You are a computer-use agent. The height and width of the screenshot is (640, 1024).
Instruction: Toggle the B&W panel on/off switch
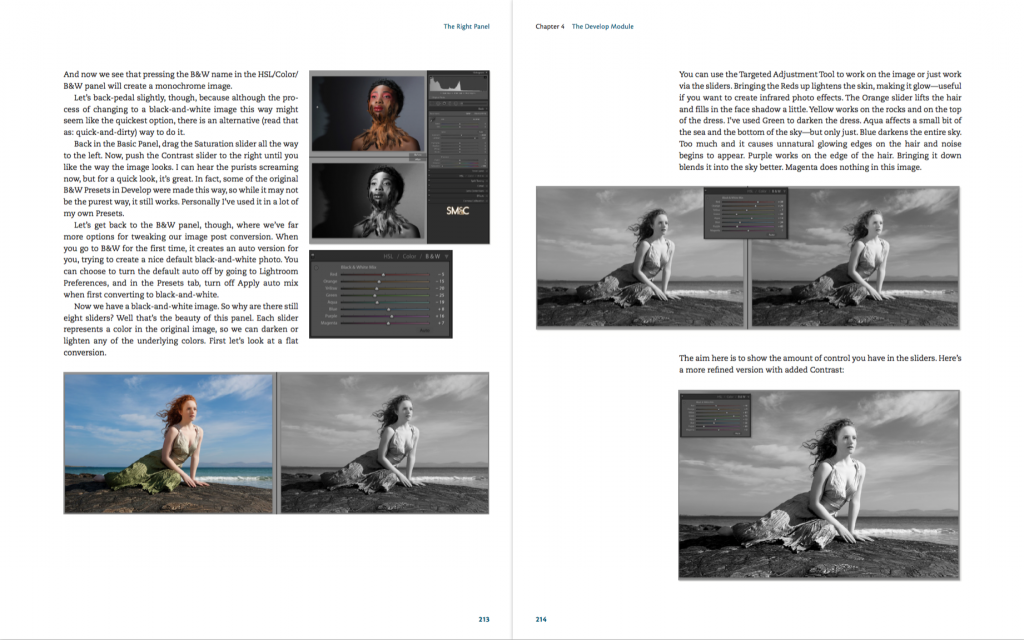point(429,175)
